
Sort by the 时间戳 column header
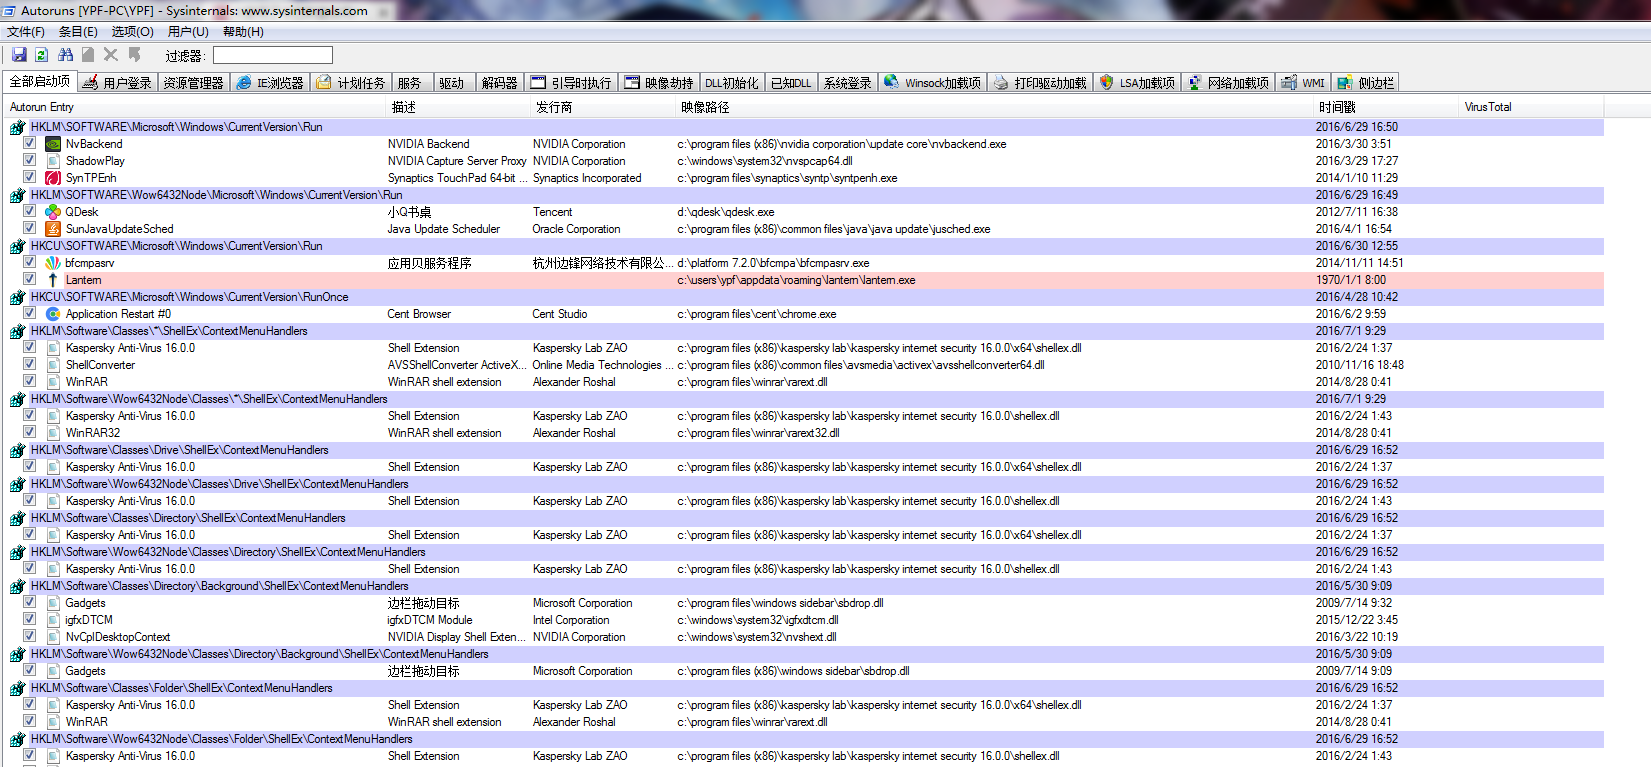[1388, 107]
